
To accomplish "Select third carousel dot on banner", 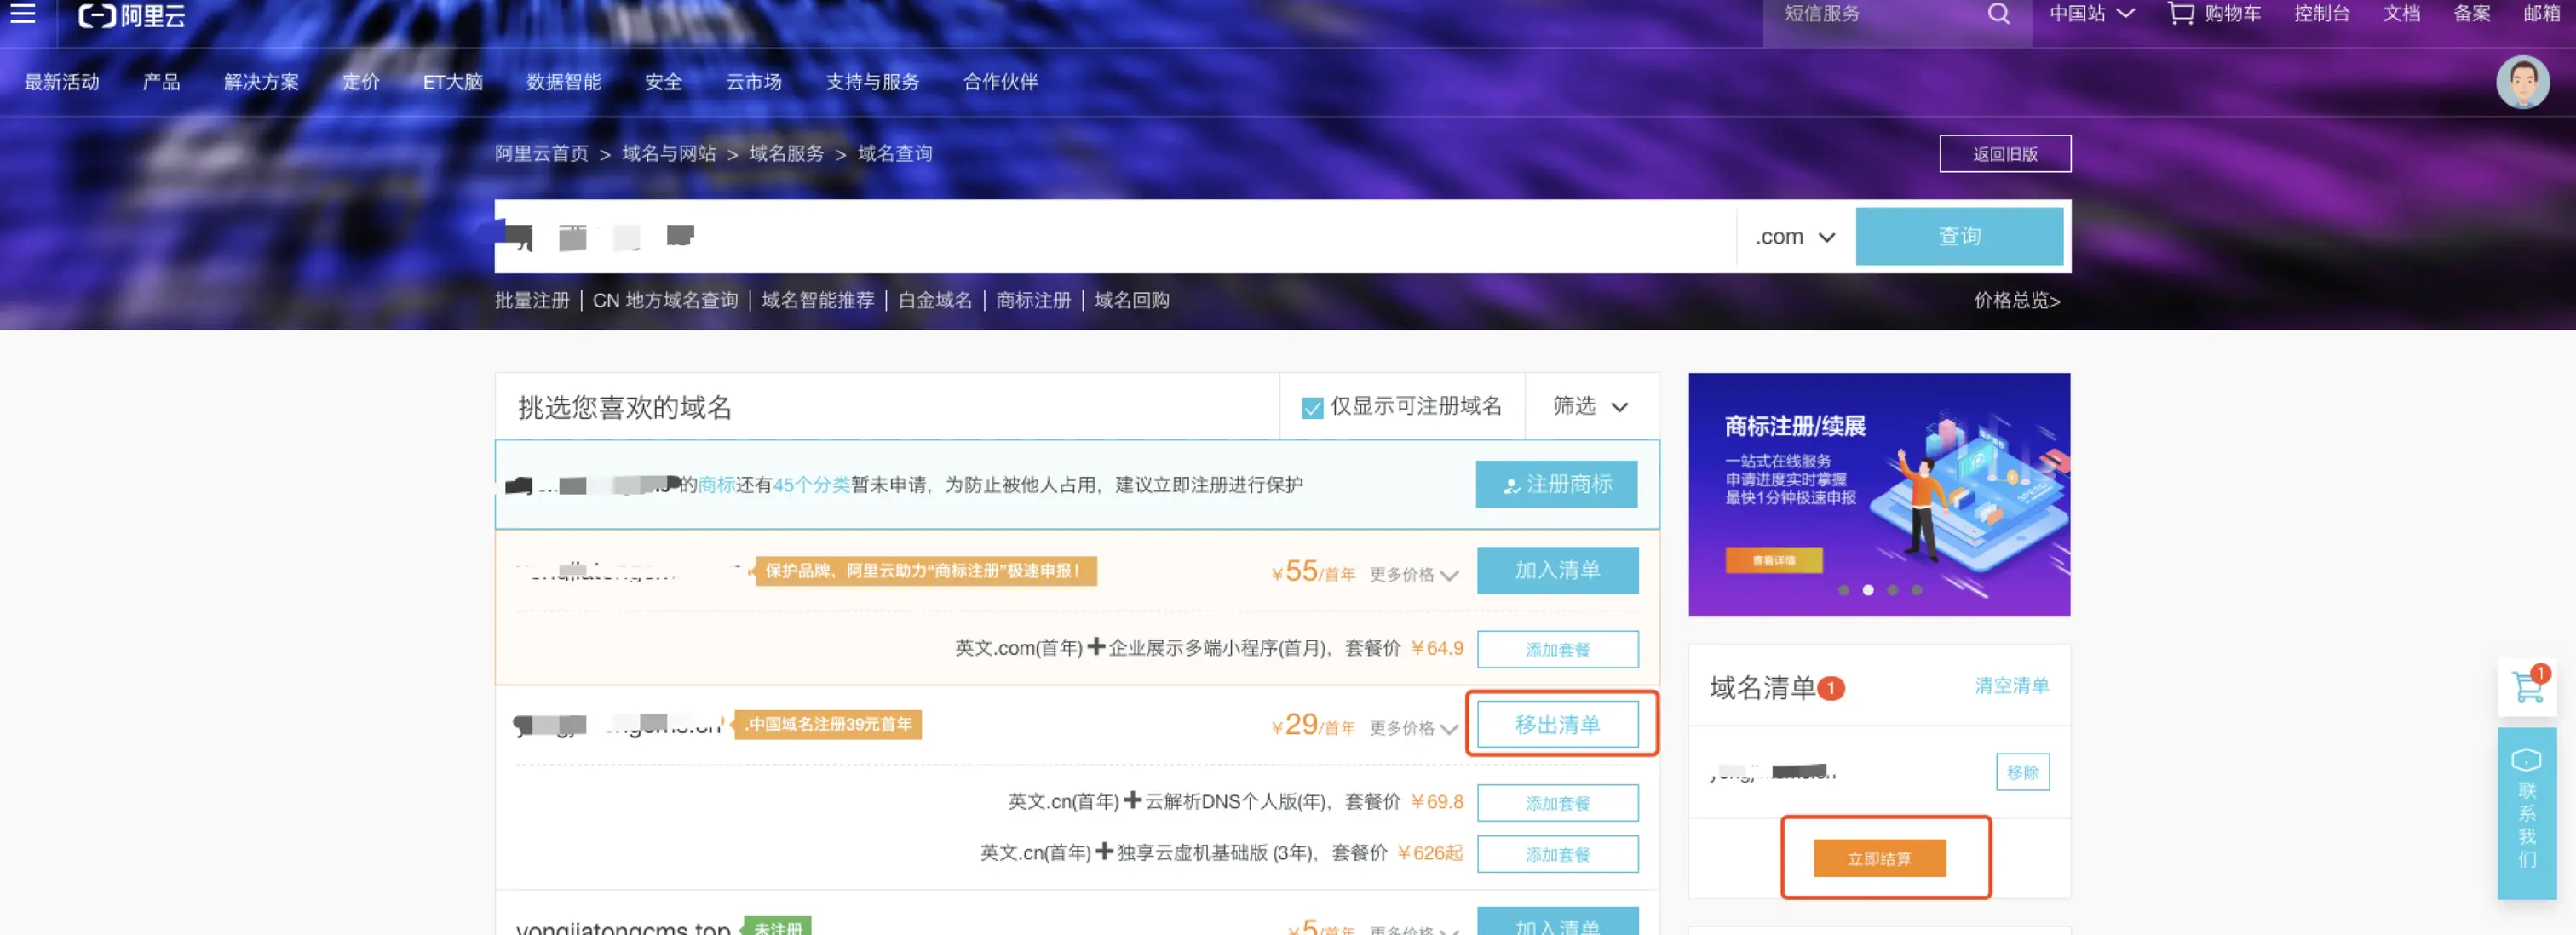I will (1892, 590).
